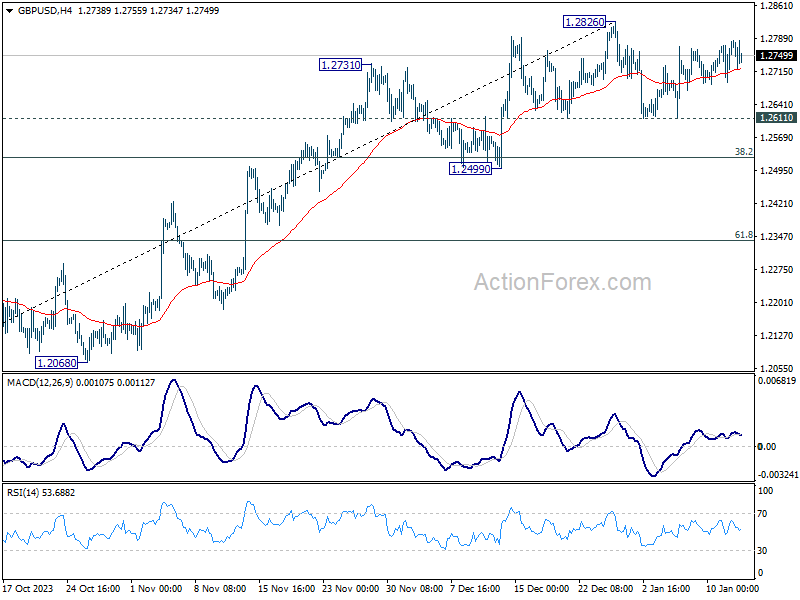Click the 1.20680 bottom price label
800x600 pixels.
pyautogui.click(x=57, y=363)
